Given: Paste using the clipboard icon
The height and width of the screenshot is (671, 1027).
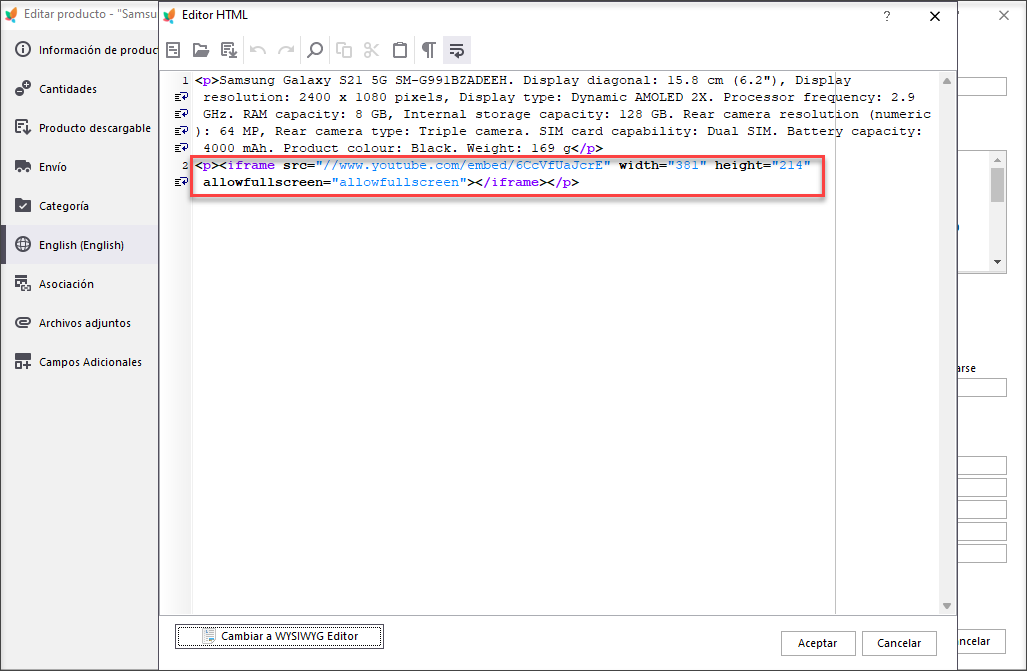Looking at the screenshot, I should [x=400, y=50].
